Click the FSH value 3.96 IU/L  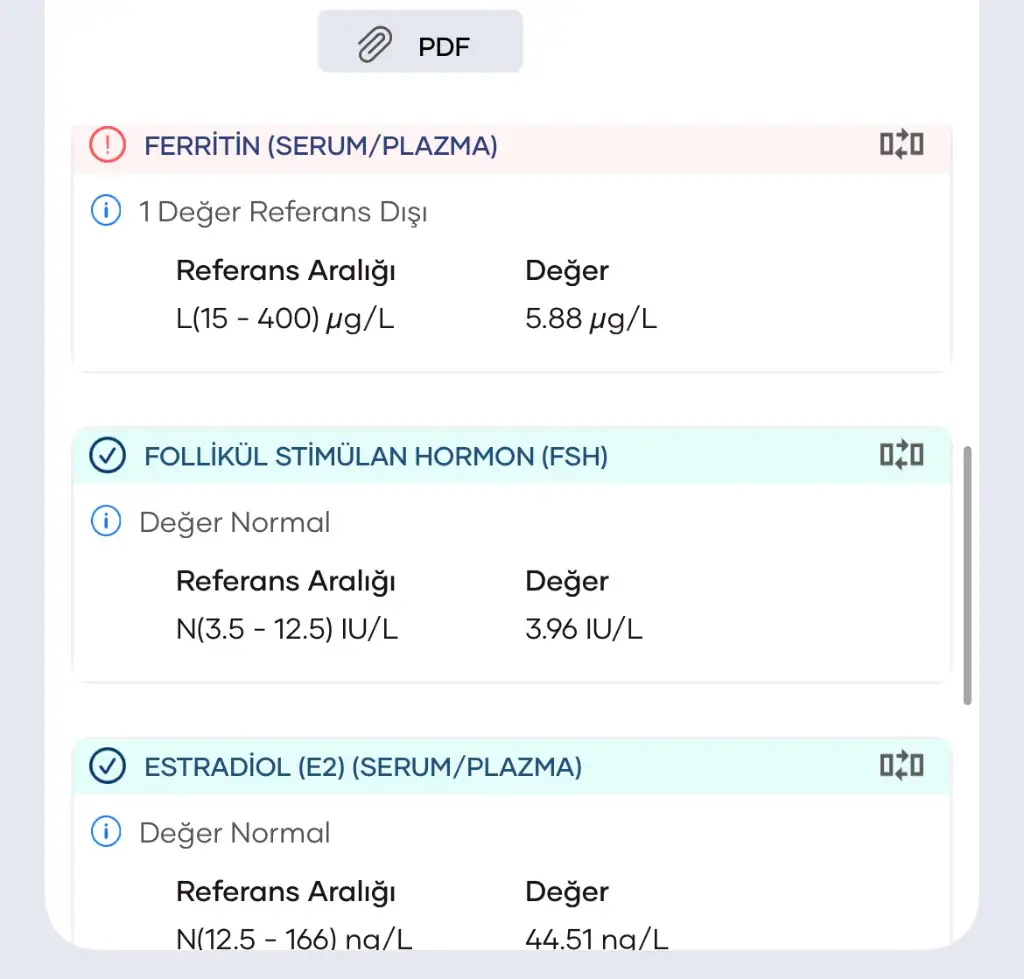point(584,629)
